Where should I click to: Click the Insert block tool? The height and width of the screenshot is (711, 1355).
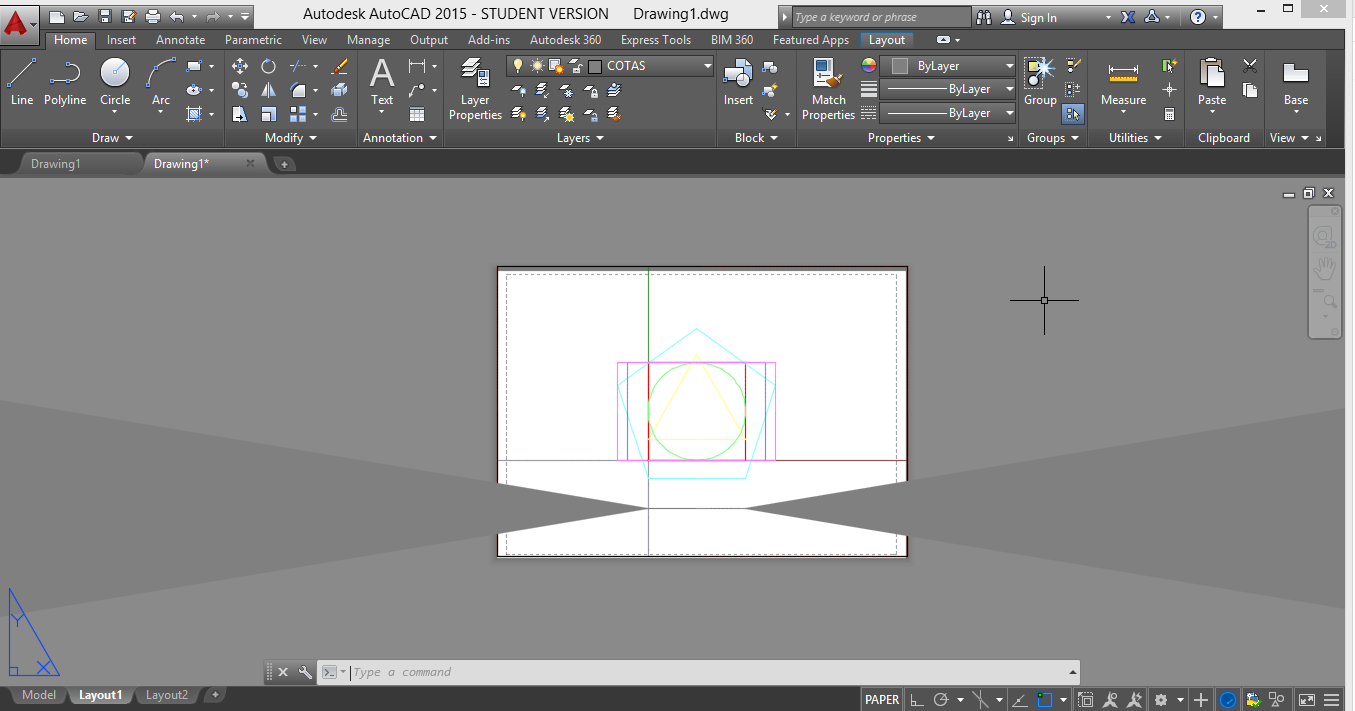point(738,81)
